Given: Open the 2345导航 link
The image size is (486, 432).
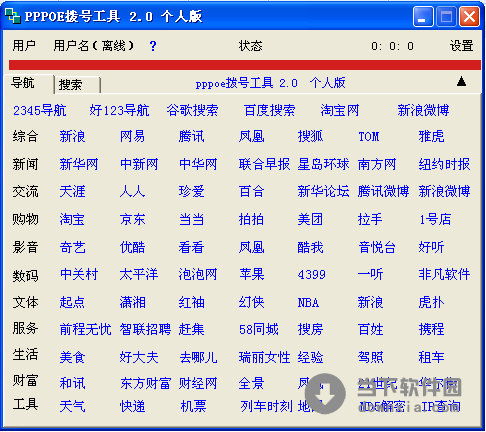Looking at the screenshot, I should point(40,110).
